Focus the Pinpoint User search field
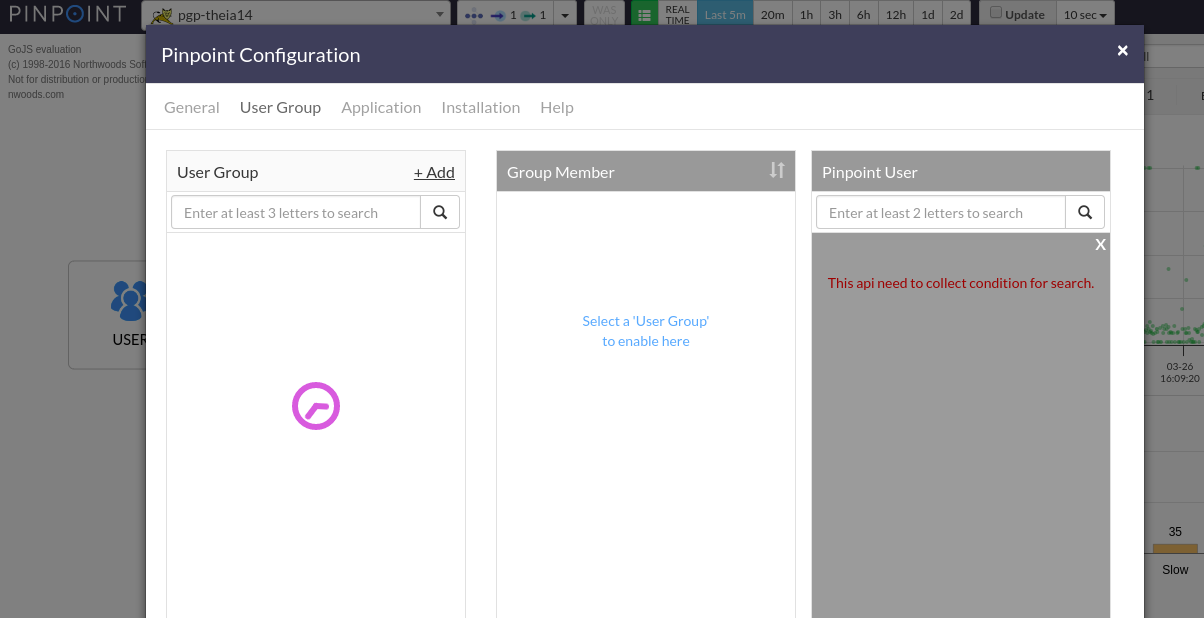This screenshot has width=1204, height=618. (941, 212)
